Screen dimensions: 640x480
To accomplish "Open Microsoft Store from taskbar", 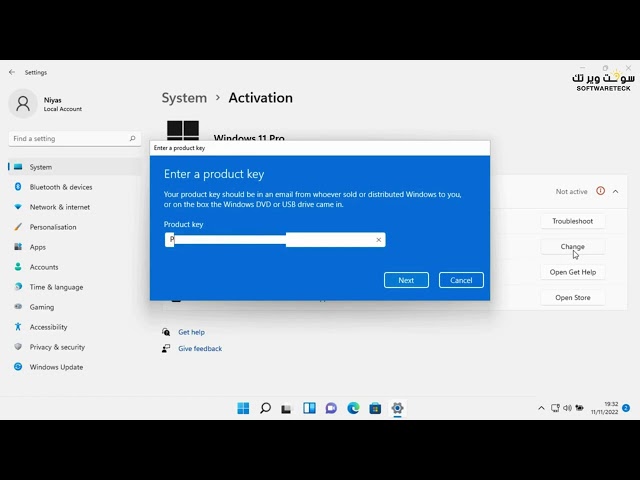I will 375,408.
